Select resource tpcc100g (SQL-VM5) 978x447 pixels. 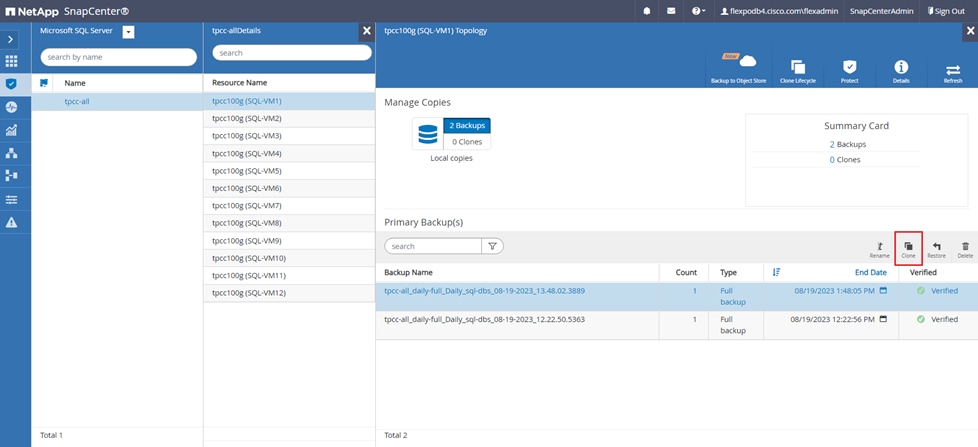(x=289, y=171)
